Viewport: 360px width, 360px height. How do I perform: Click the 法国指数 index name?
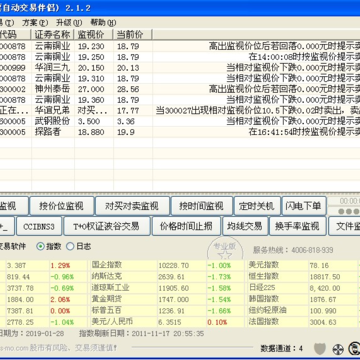(264, 322)
